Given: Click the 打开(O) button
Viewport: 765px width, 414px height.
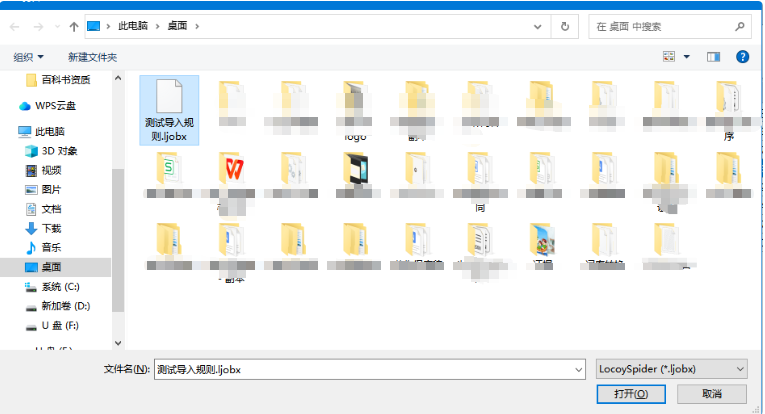Looking at the screenshot, I should click(x=631, y=394).
